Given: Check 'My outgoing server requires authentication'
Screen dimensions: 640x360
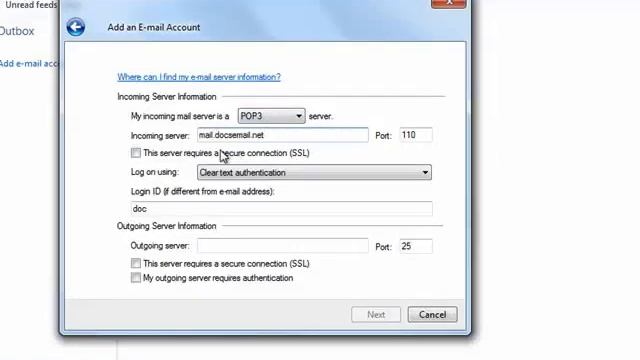Looking at the screenshot, I should tap(136, 278).
